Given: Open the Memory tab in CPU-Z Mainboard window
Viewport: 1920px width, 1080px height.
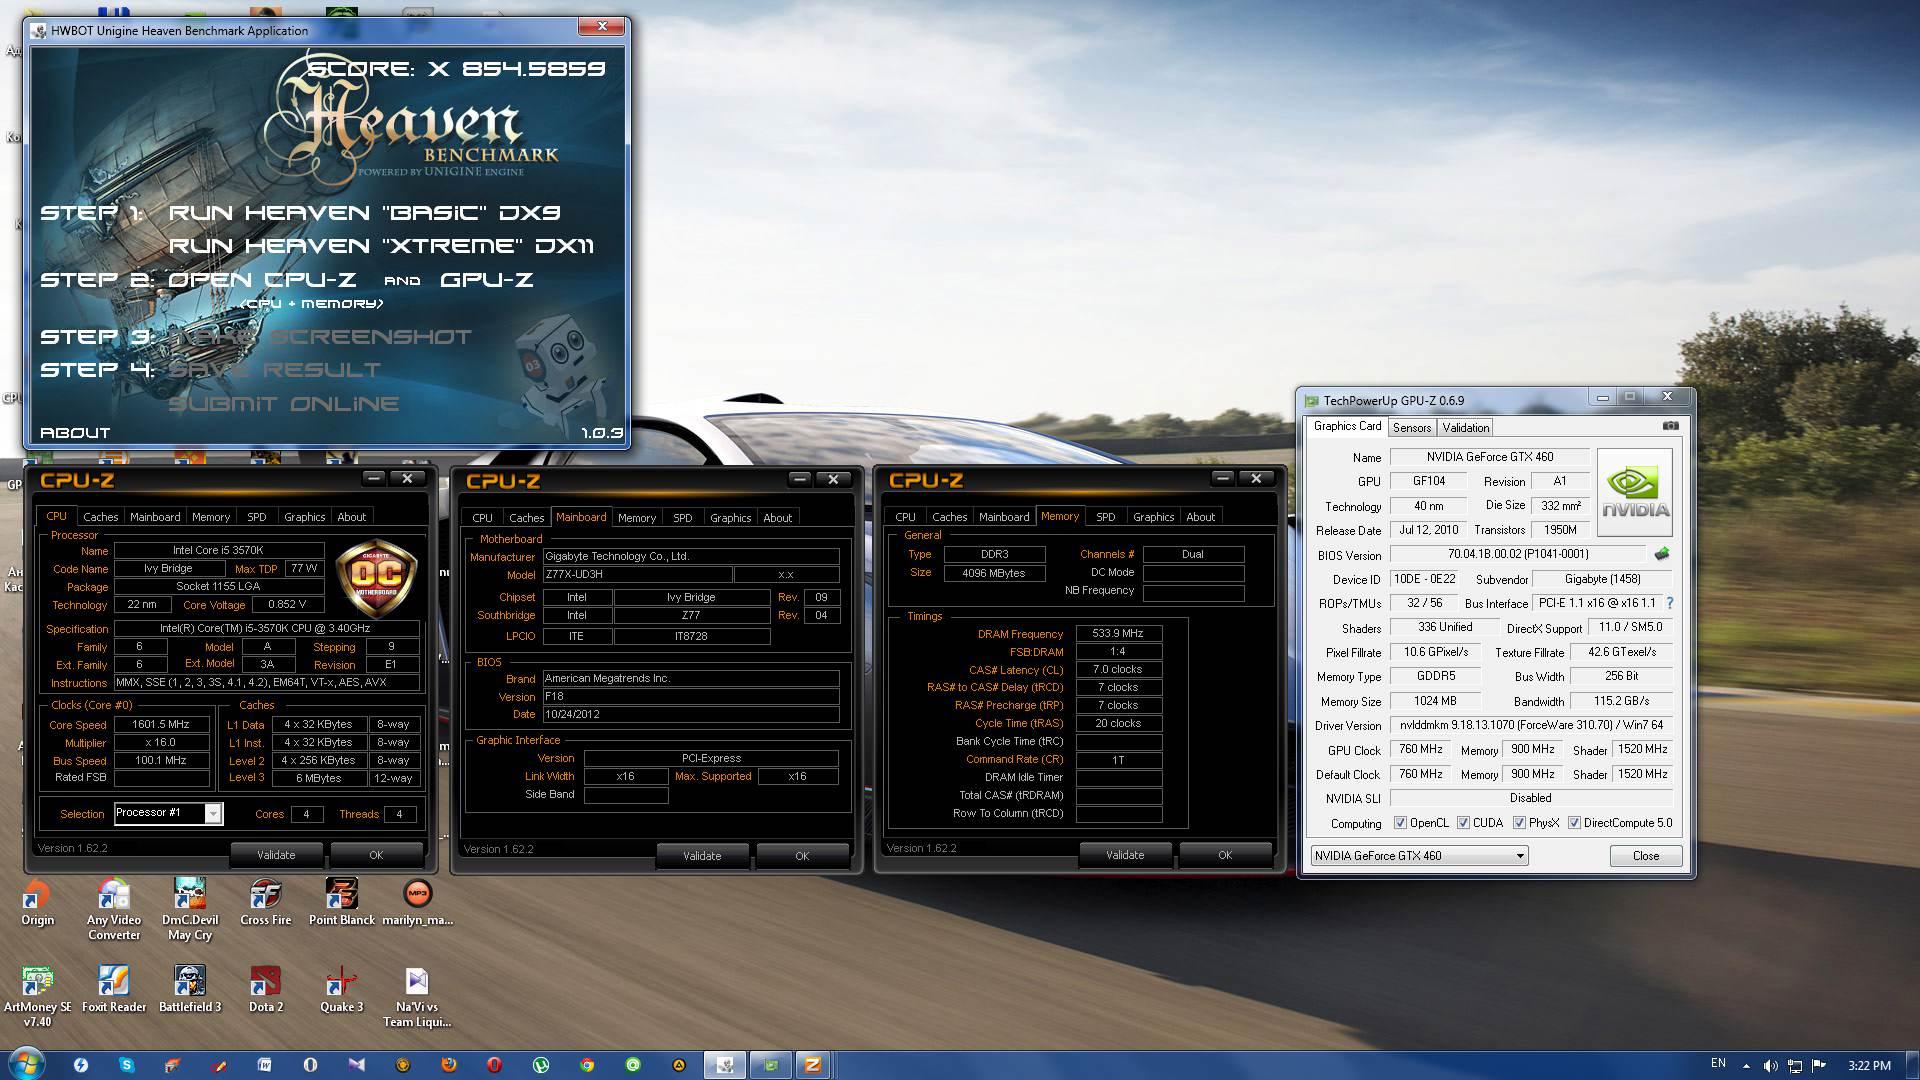Looking at the screenshot, I should tap(636, 518).
